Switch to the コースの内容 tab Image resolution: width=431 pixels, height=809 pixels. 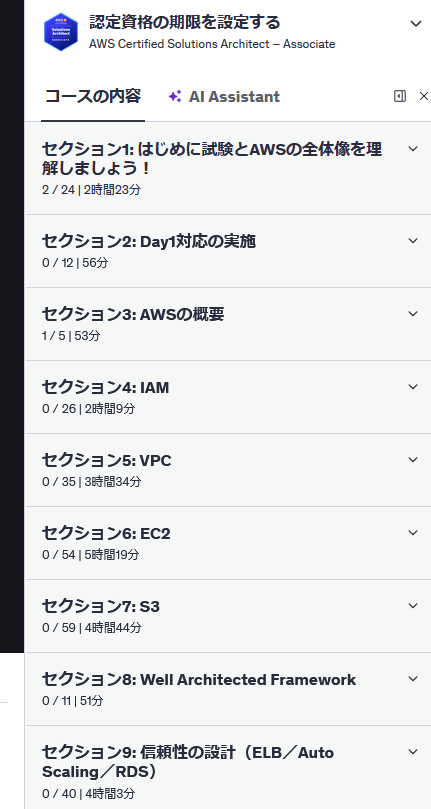93,96
